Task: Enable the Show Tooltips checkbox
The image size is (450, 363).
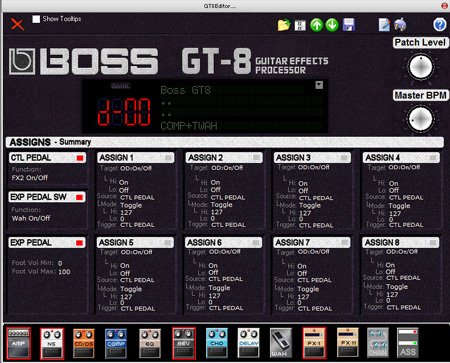Action: click(36, 19)
